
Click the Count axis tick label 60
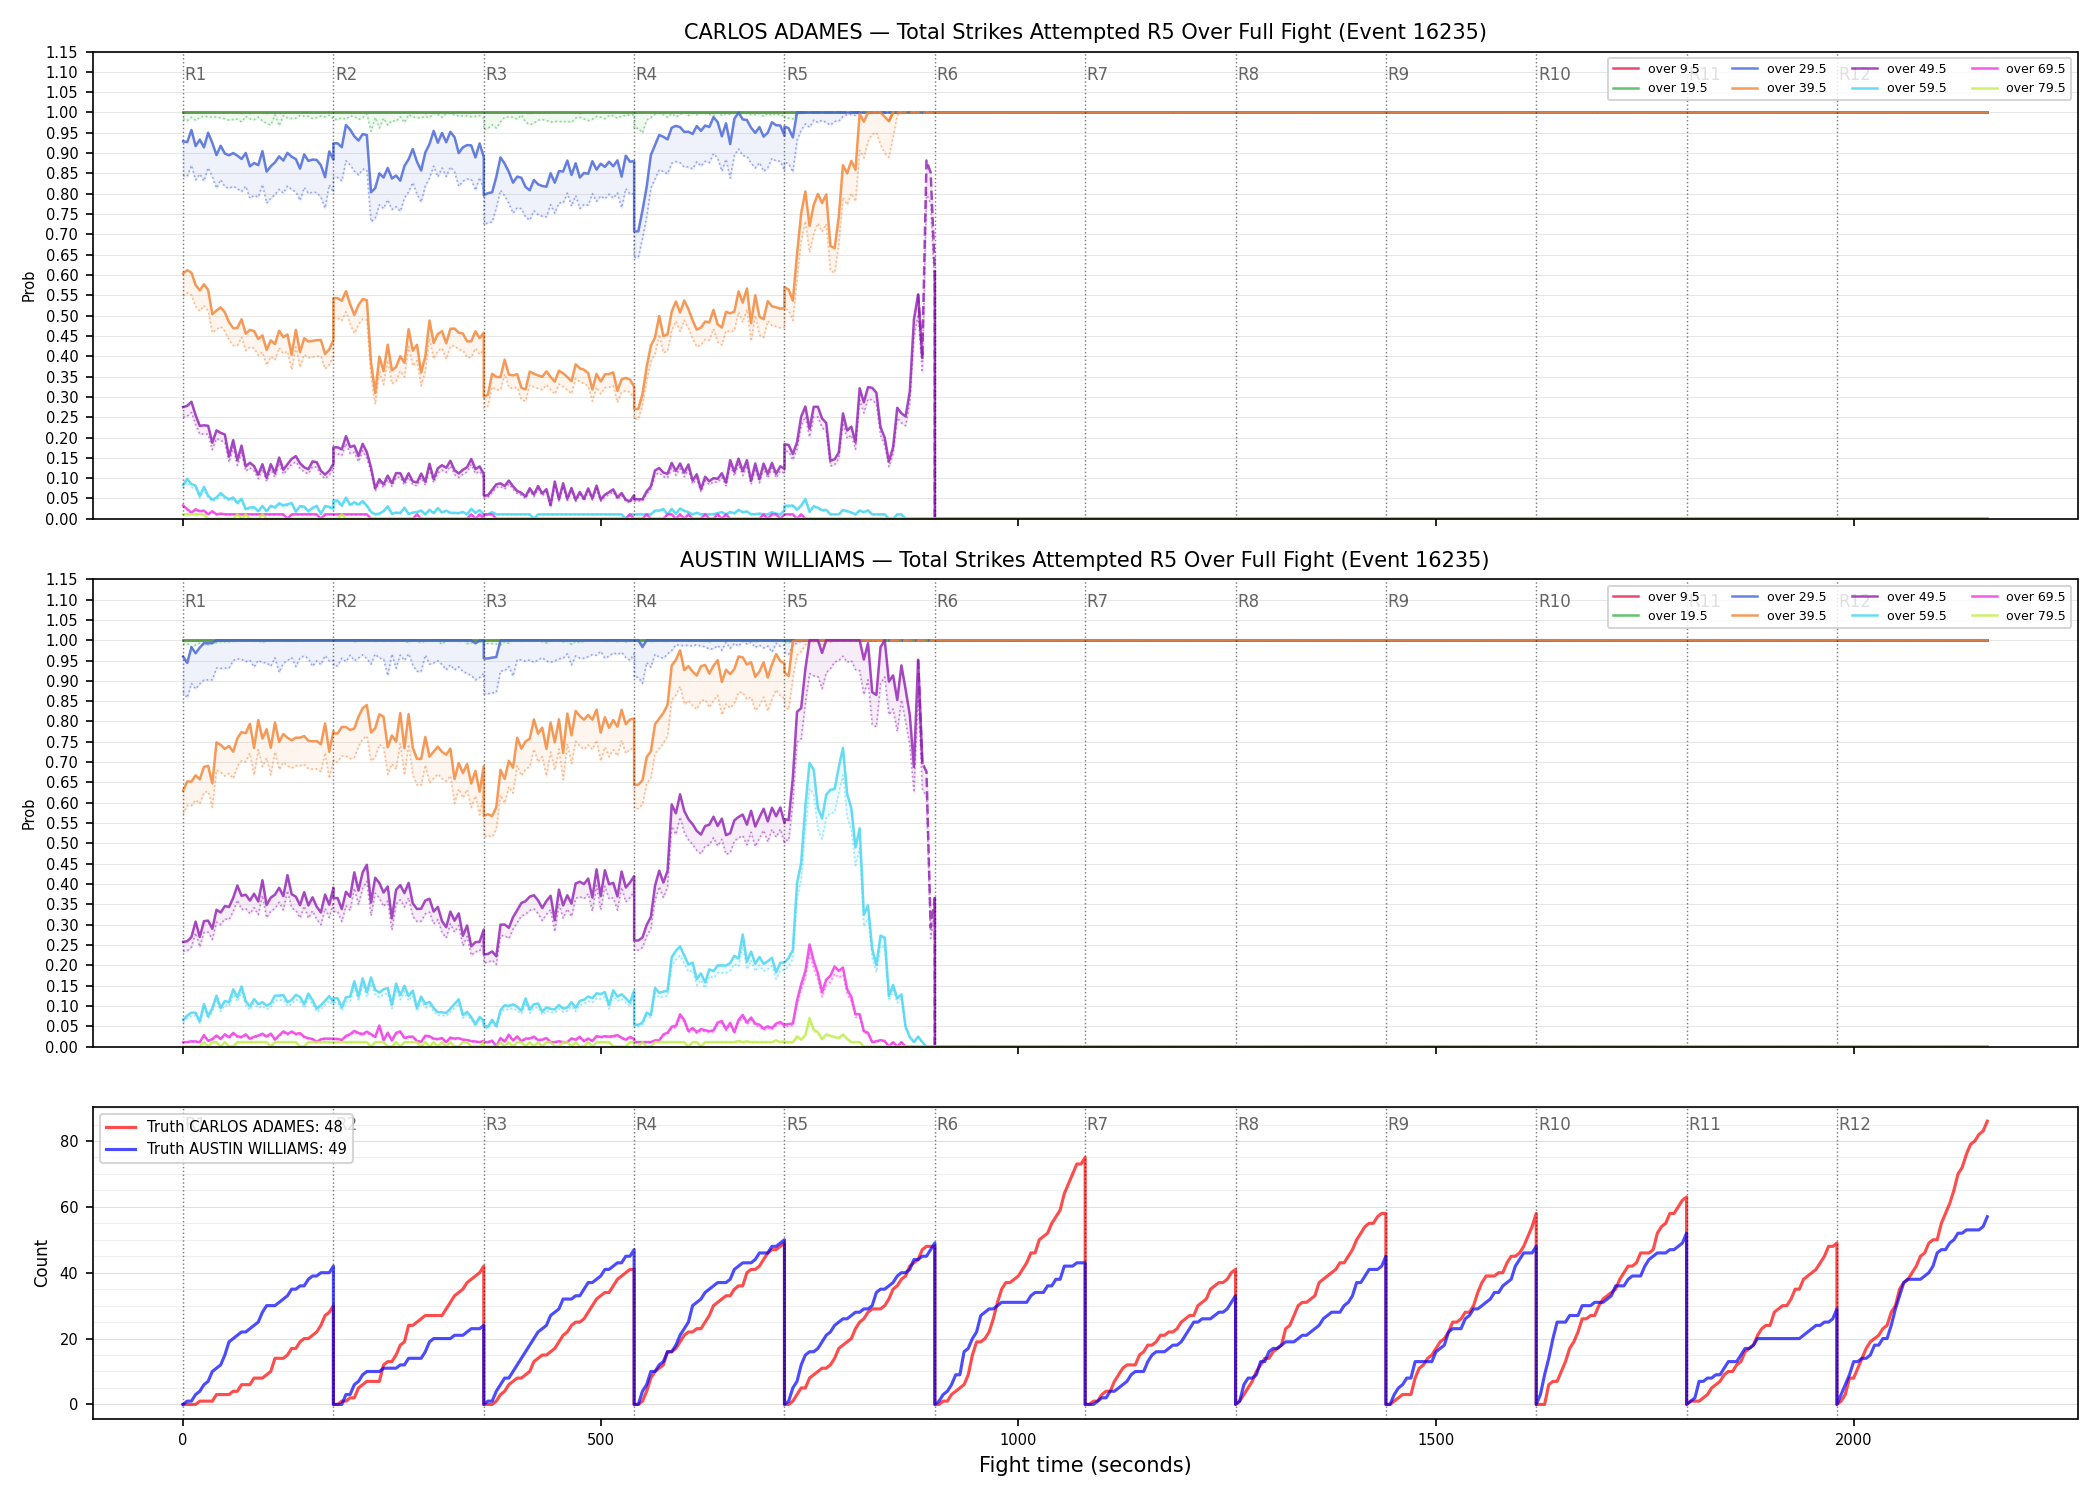pyautogui.click(x=69, y=1207)
